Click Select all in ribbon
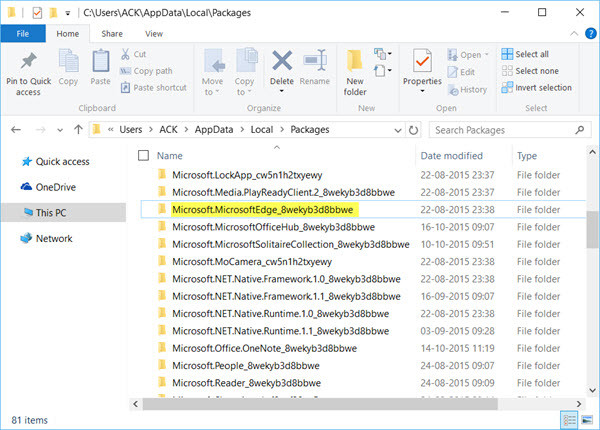 tap(525, 54)
